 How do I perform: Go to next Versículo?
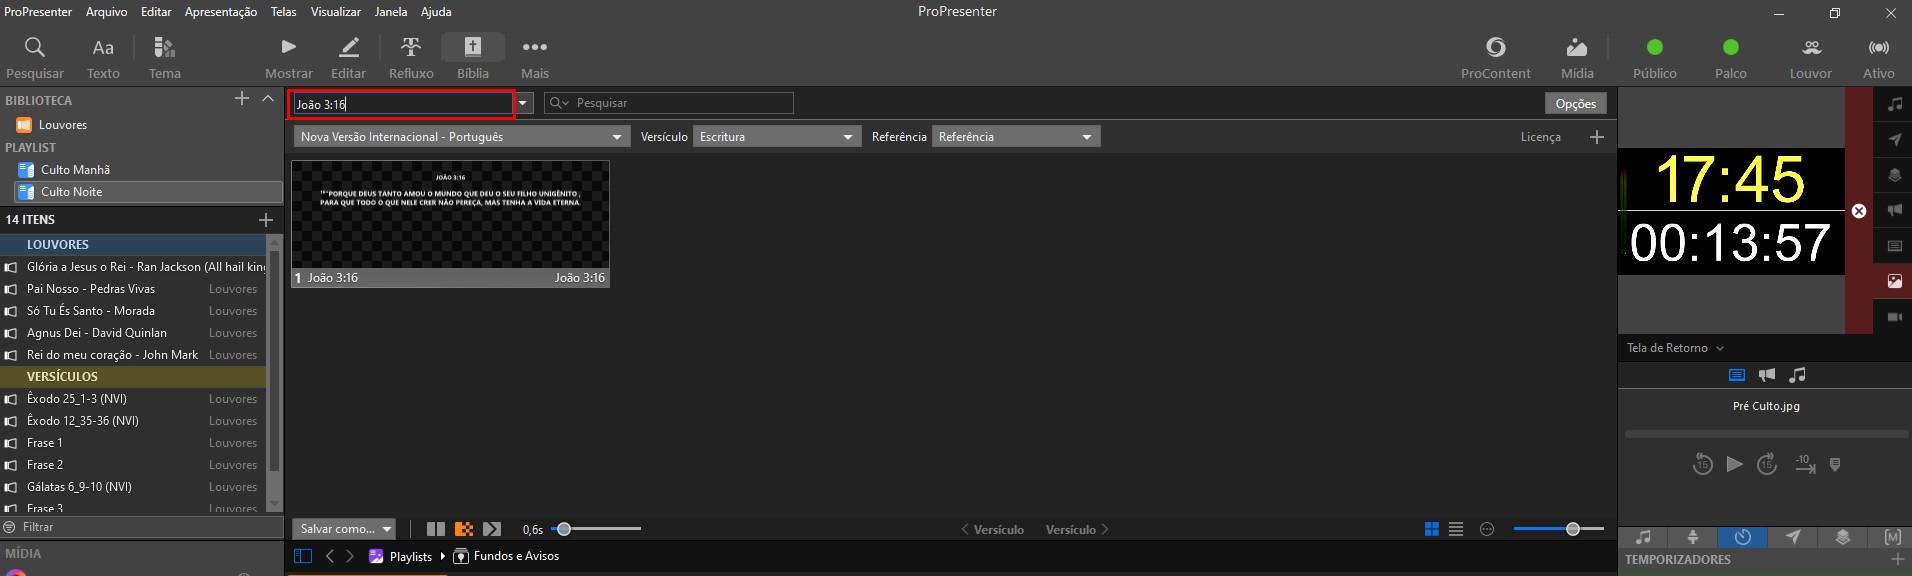1078,530
